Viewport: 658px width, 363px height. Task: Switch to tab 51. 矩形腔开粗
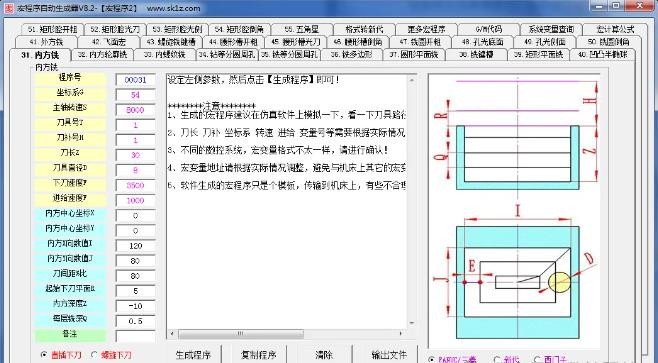click(52, 29)
